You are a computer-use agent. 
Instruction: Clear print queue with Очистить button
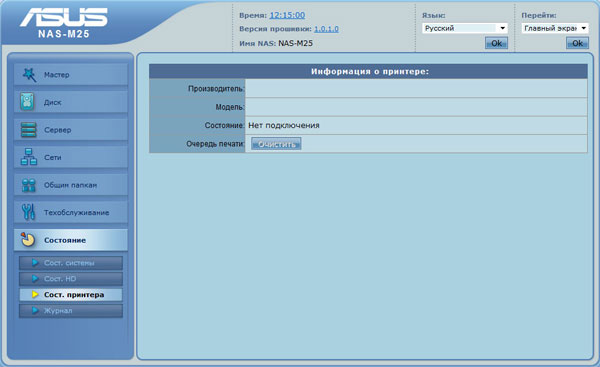click(276, 144)
